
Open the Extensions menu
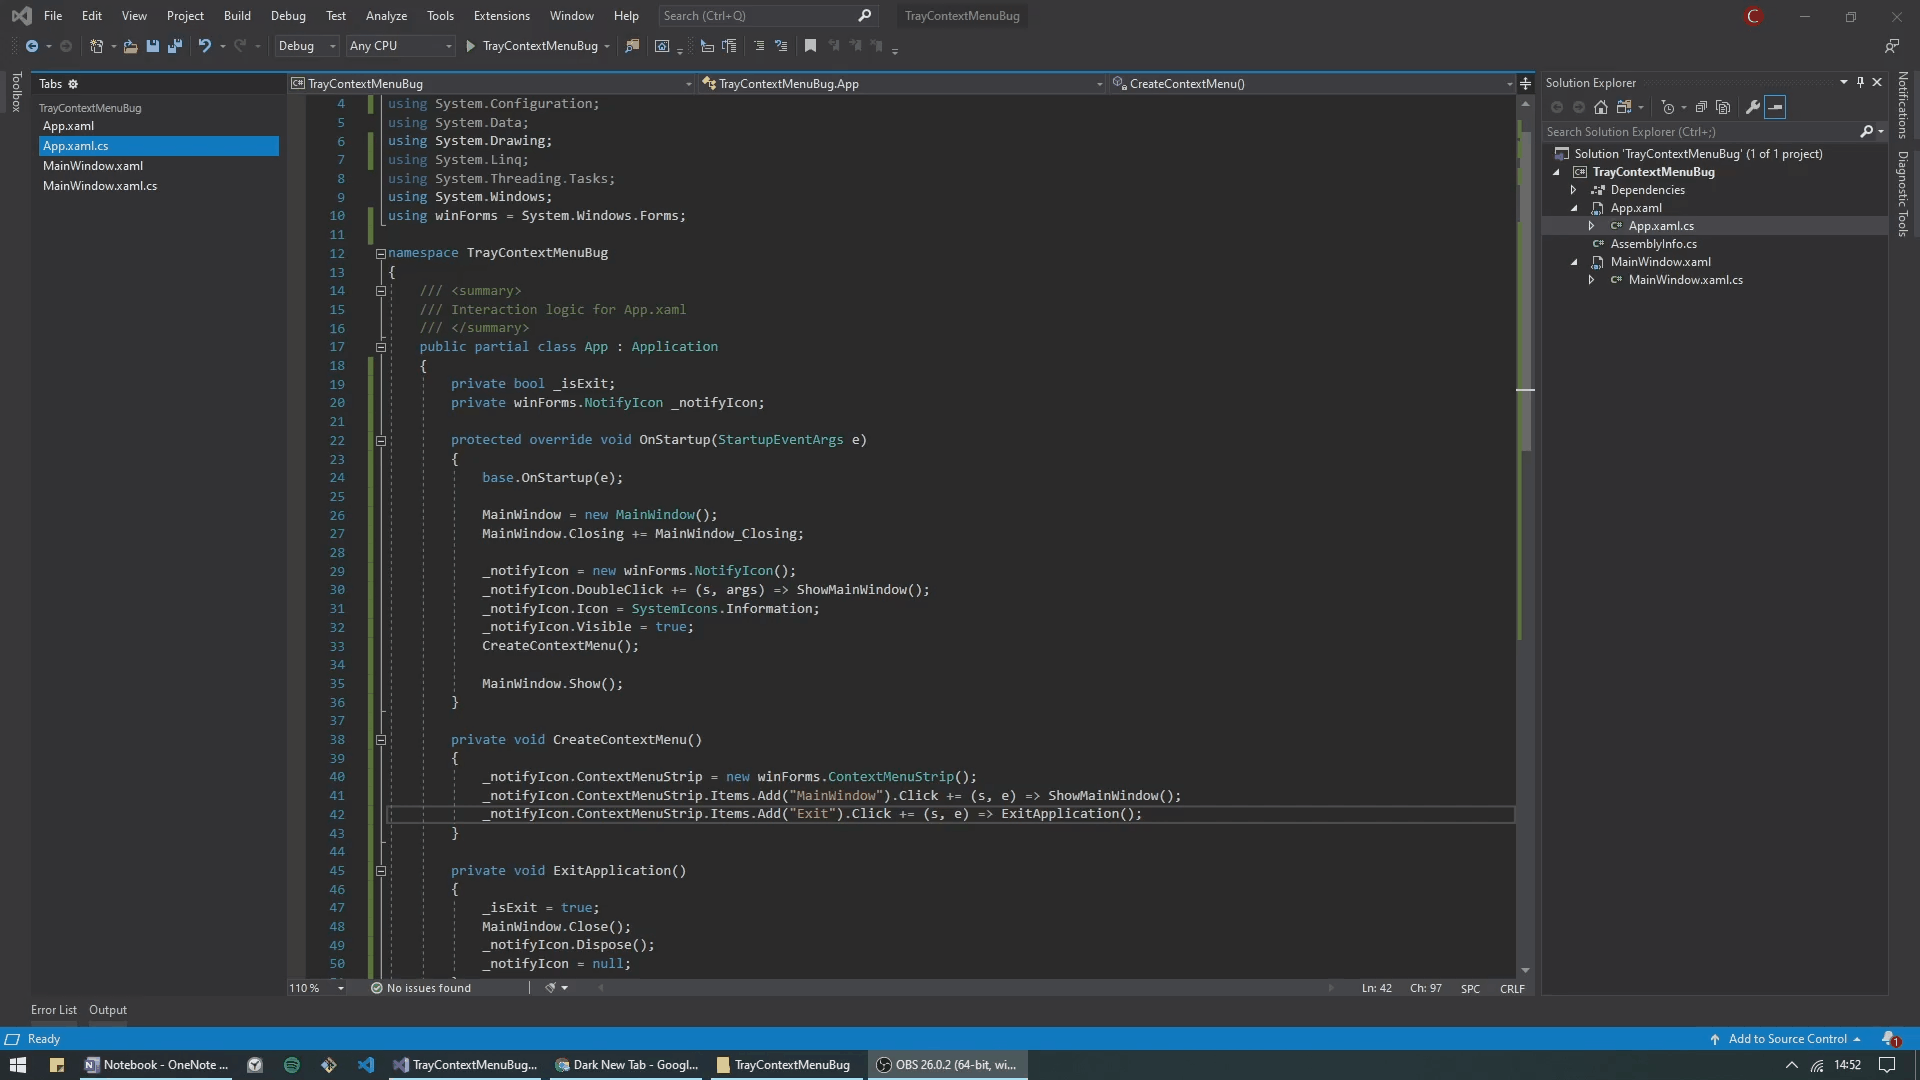(x=502, y=16)
